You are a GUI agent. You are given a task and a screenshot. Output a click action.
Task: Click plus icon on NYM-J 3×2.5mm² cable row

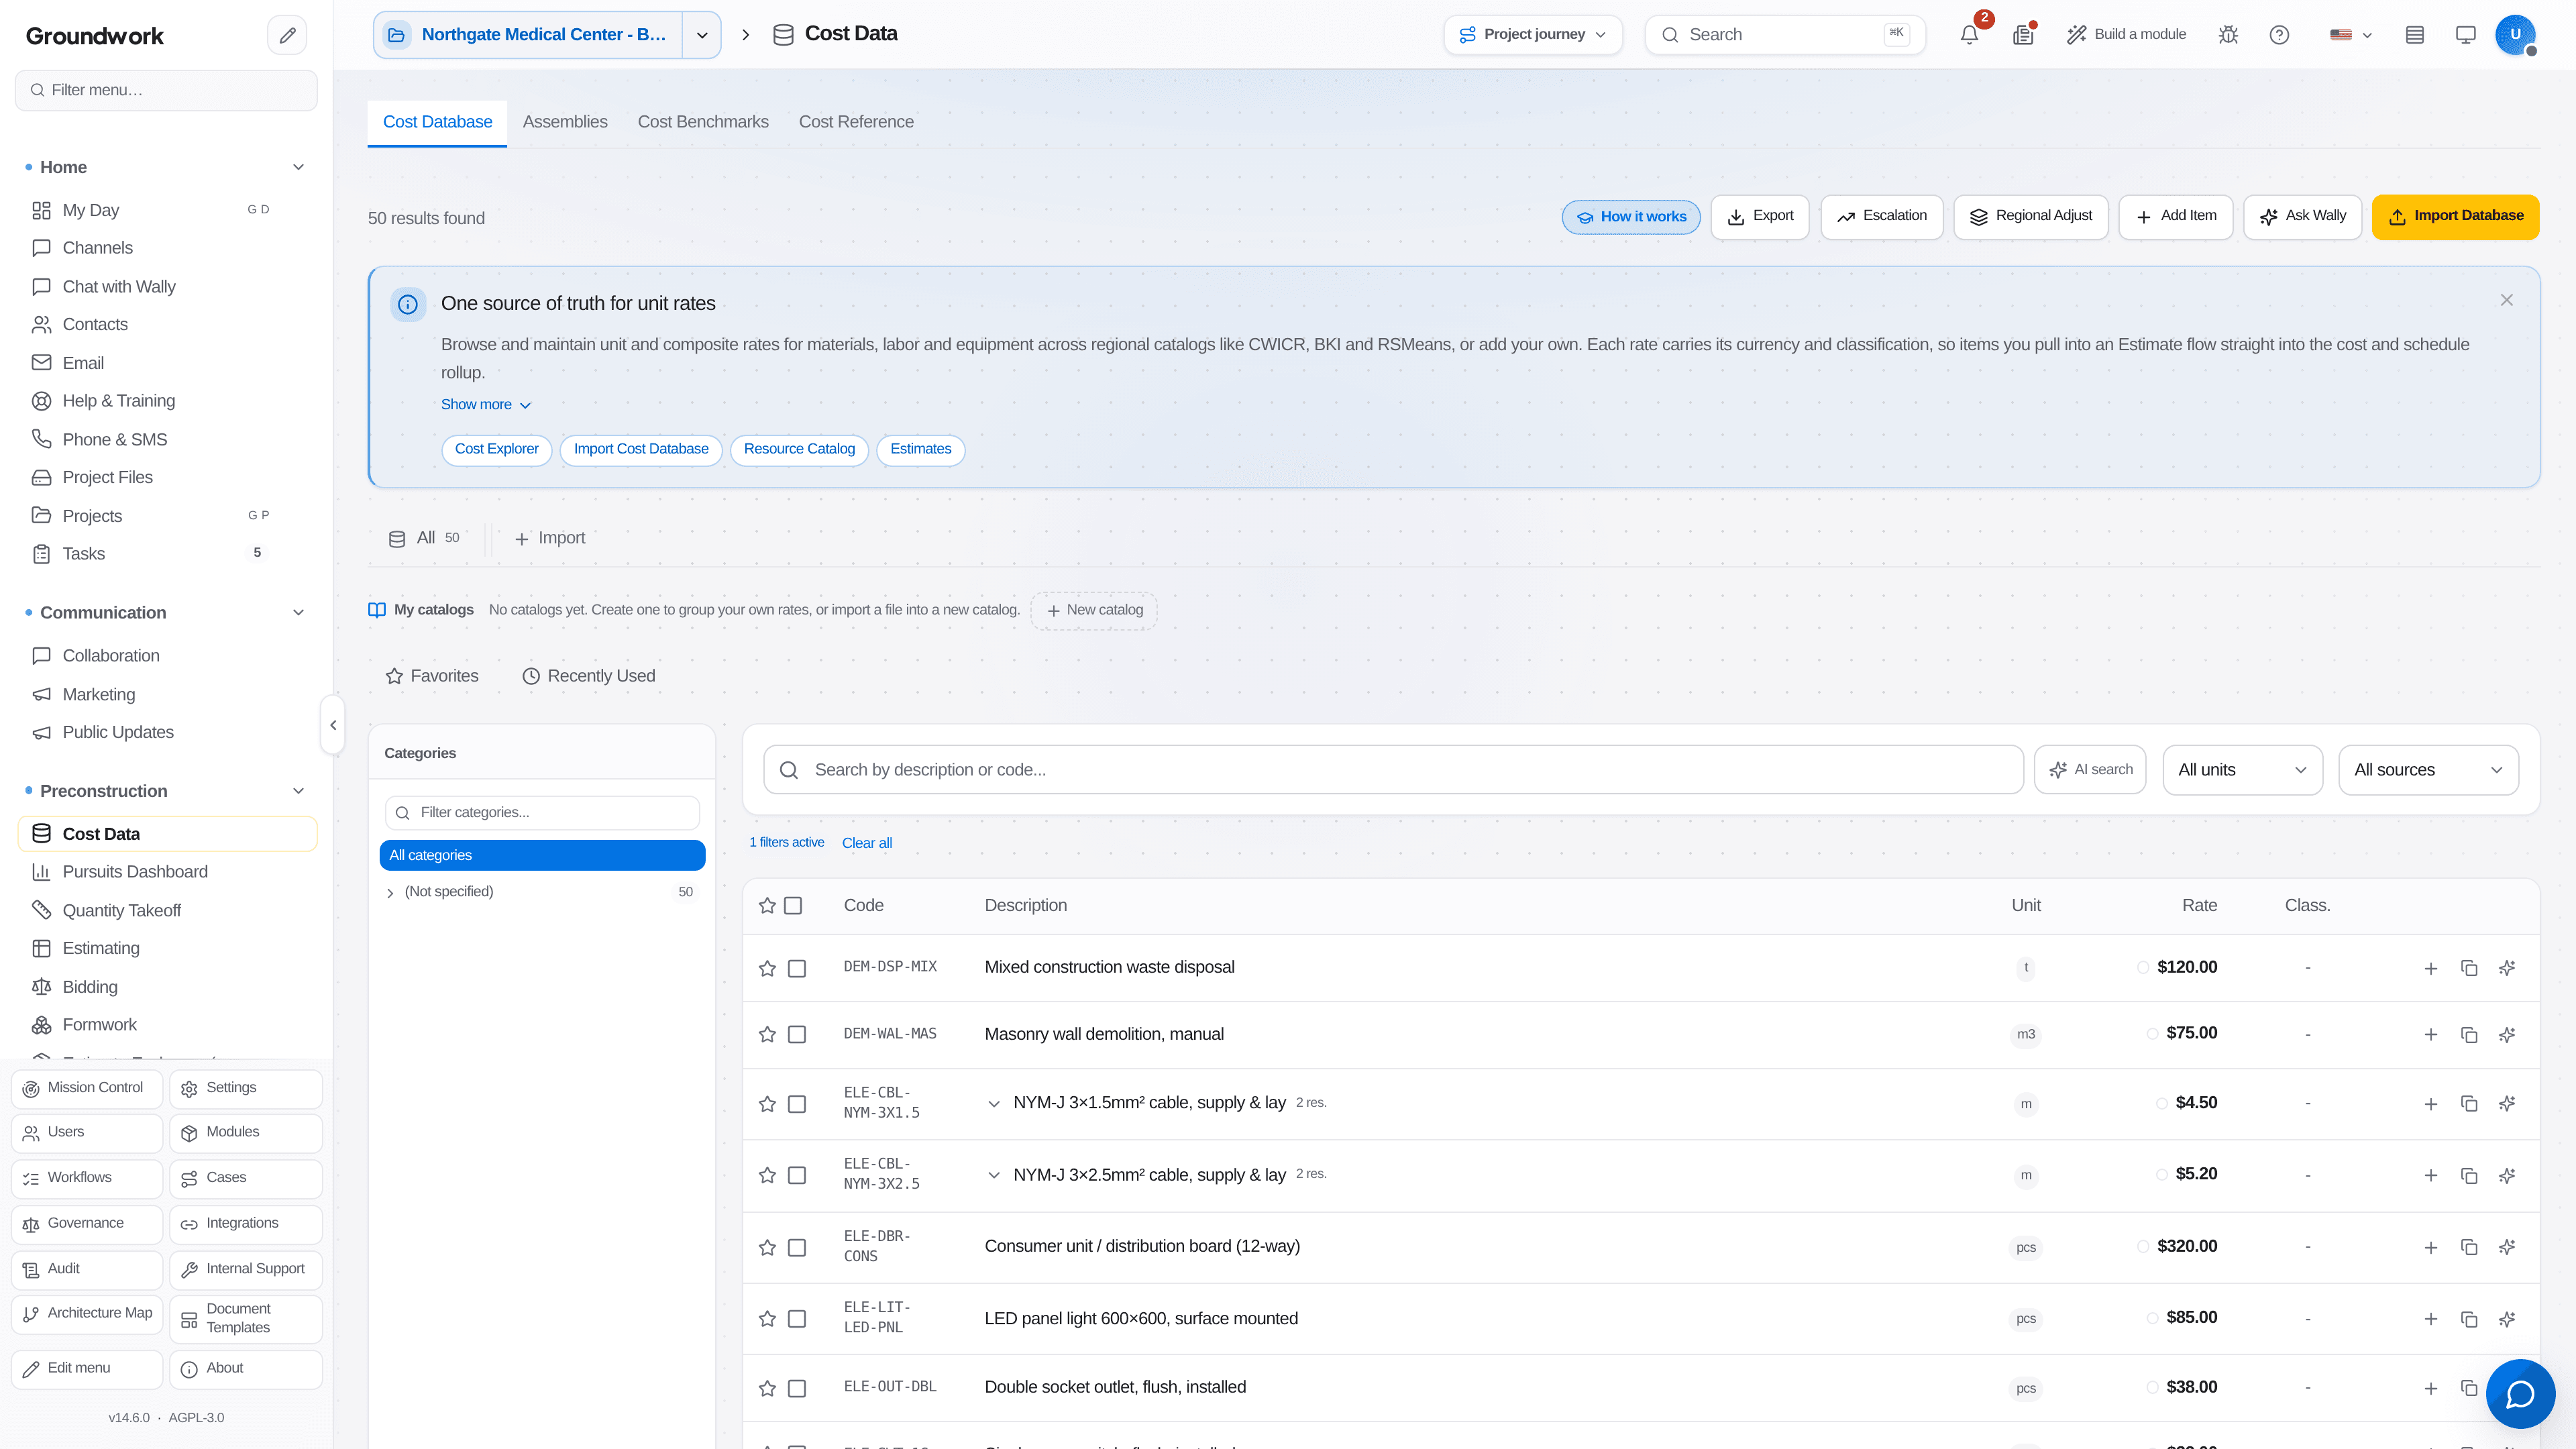[2430, 1175]
